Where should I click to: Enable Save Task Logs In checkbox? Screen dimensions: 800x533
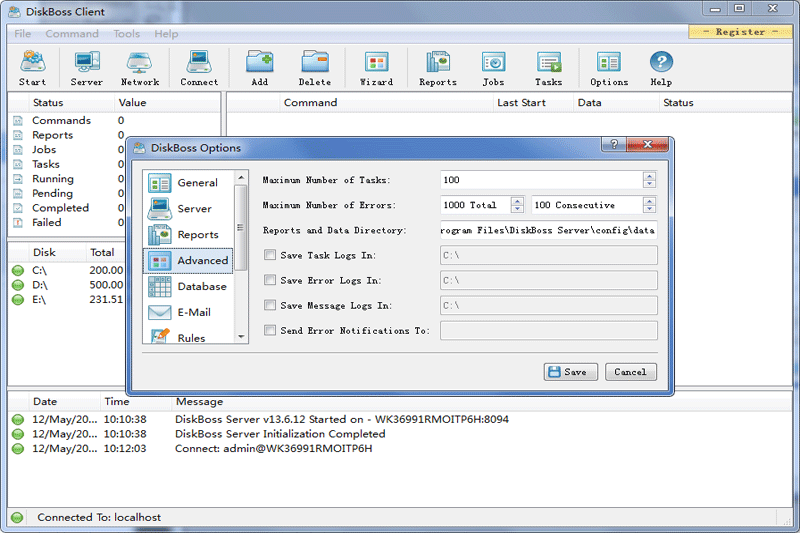point(270,255)
